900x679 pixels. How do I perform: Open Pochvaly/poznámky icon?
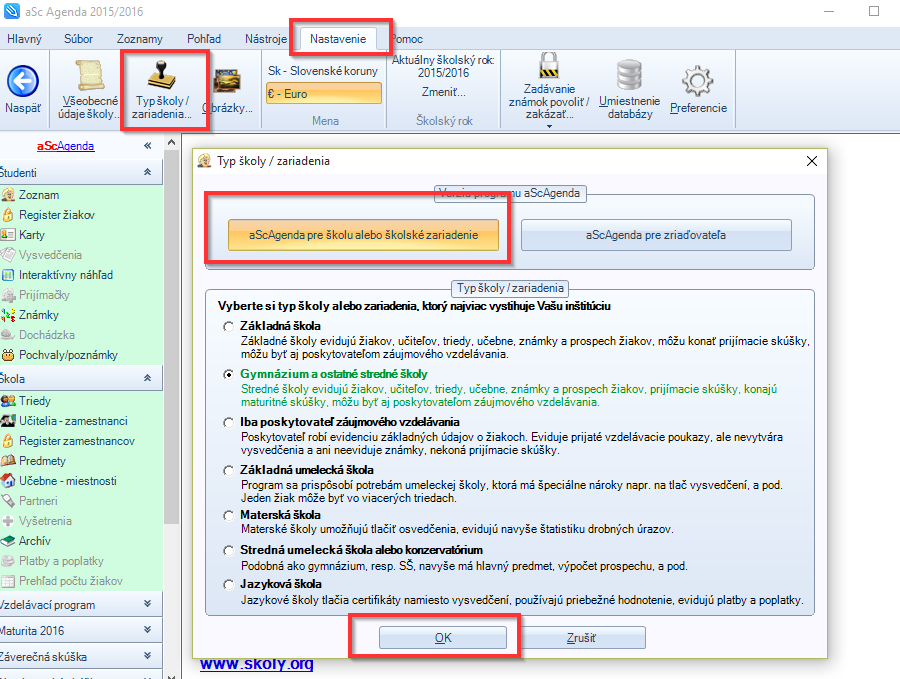tap(8, 355)
